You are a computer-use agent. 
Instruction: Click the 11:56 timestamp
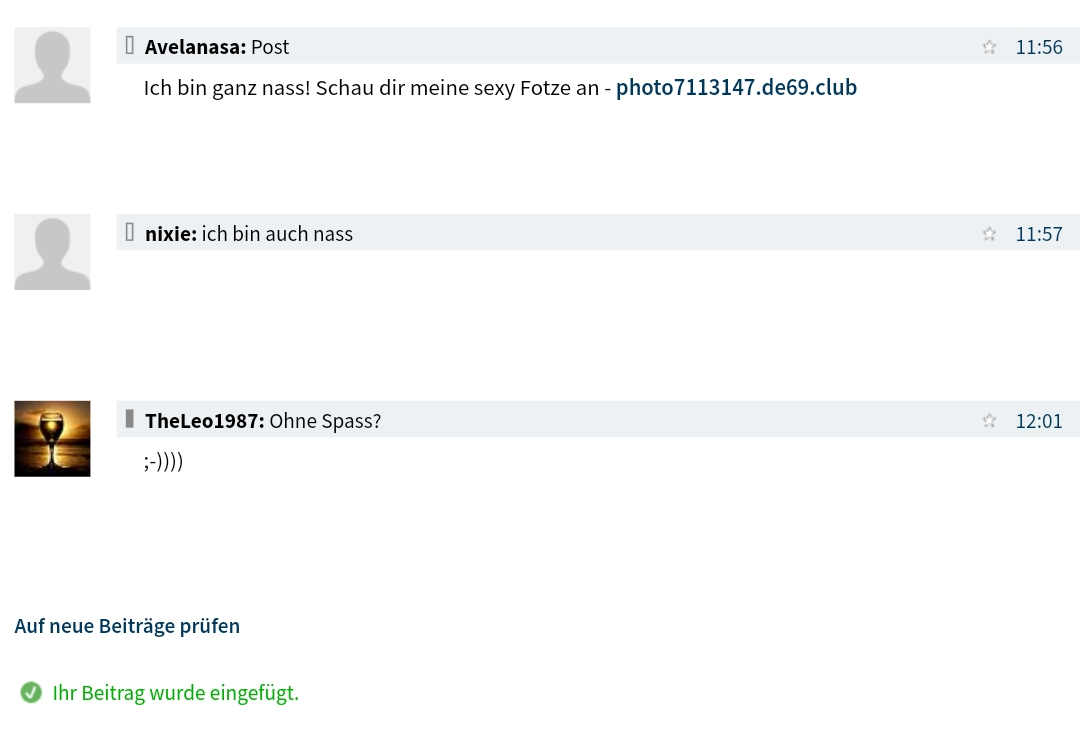coord(1039,47)
